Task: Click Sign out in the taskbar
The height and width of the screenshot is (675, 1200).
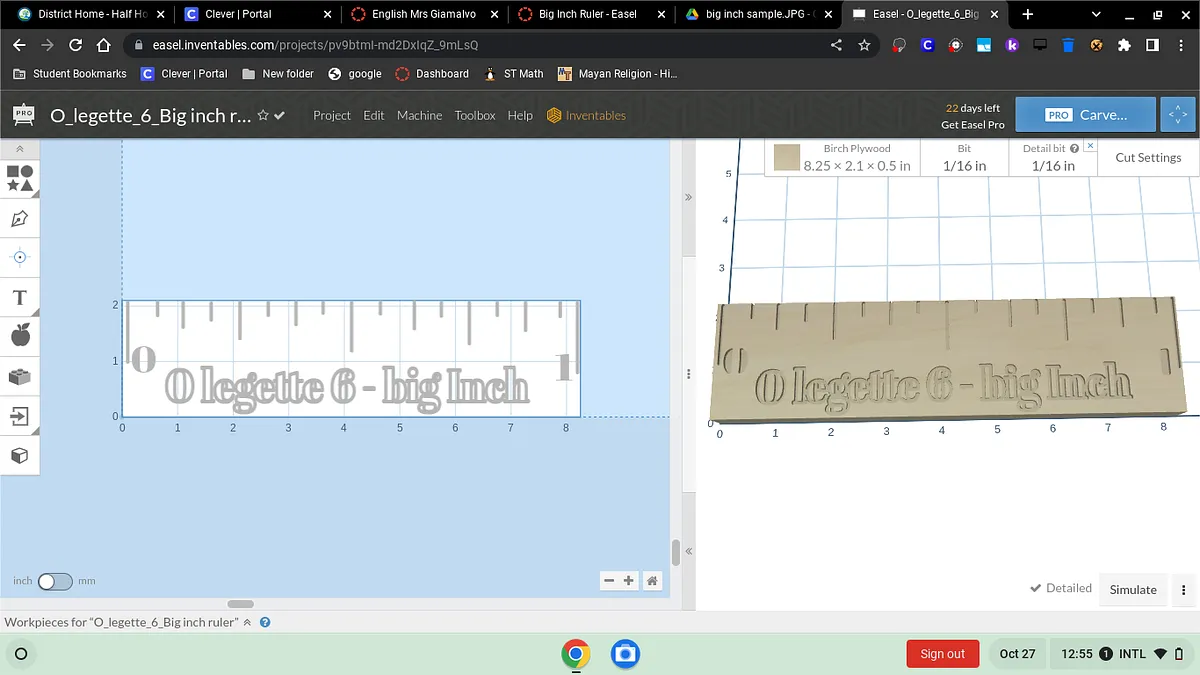Action: 942,653
